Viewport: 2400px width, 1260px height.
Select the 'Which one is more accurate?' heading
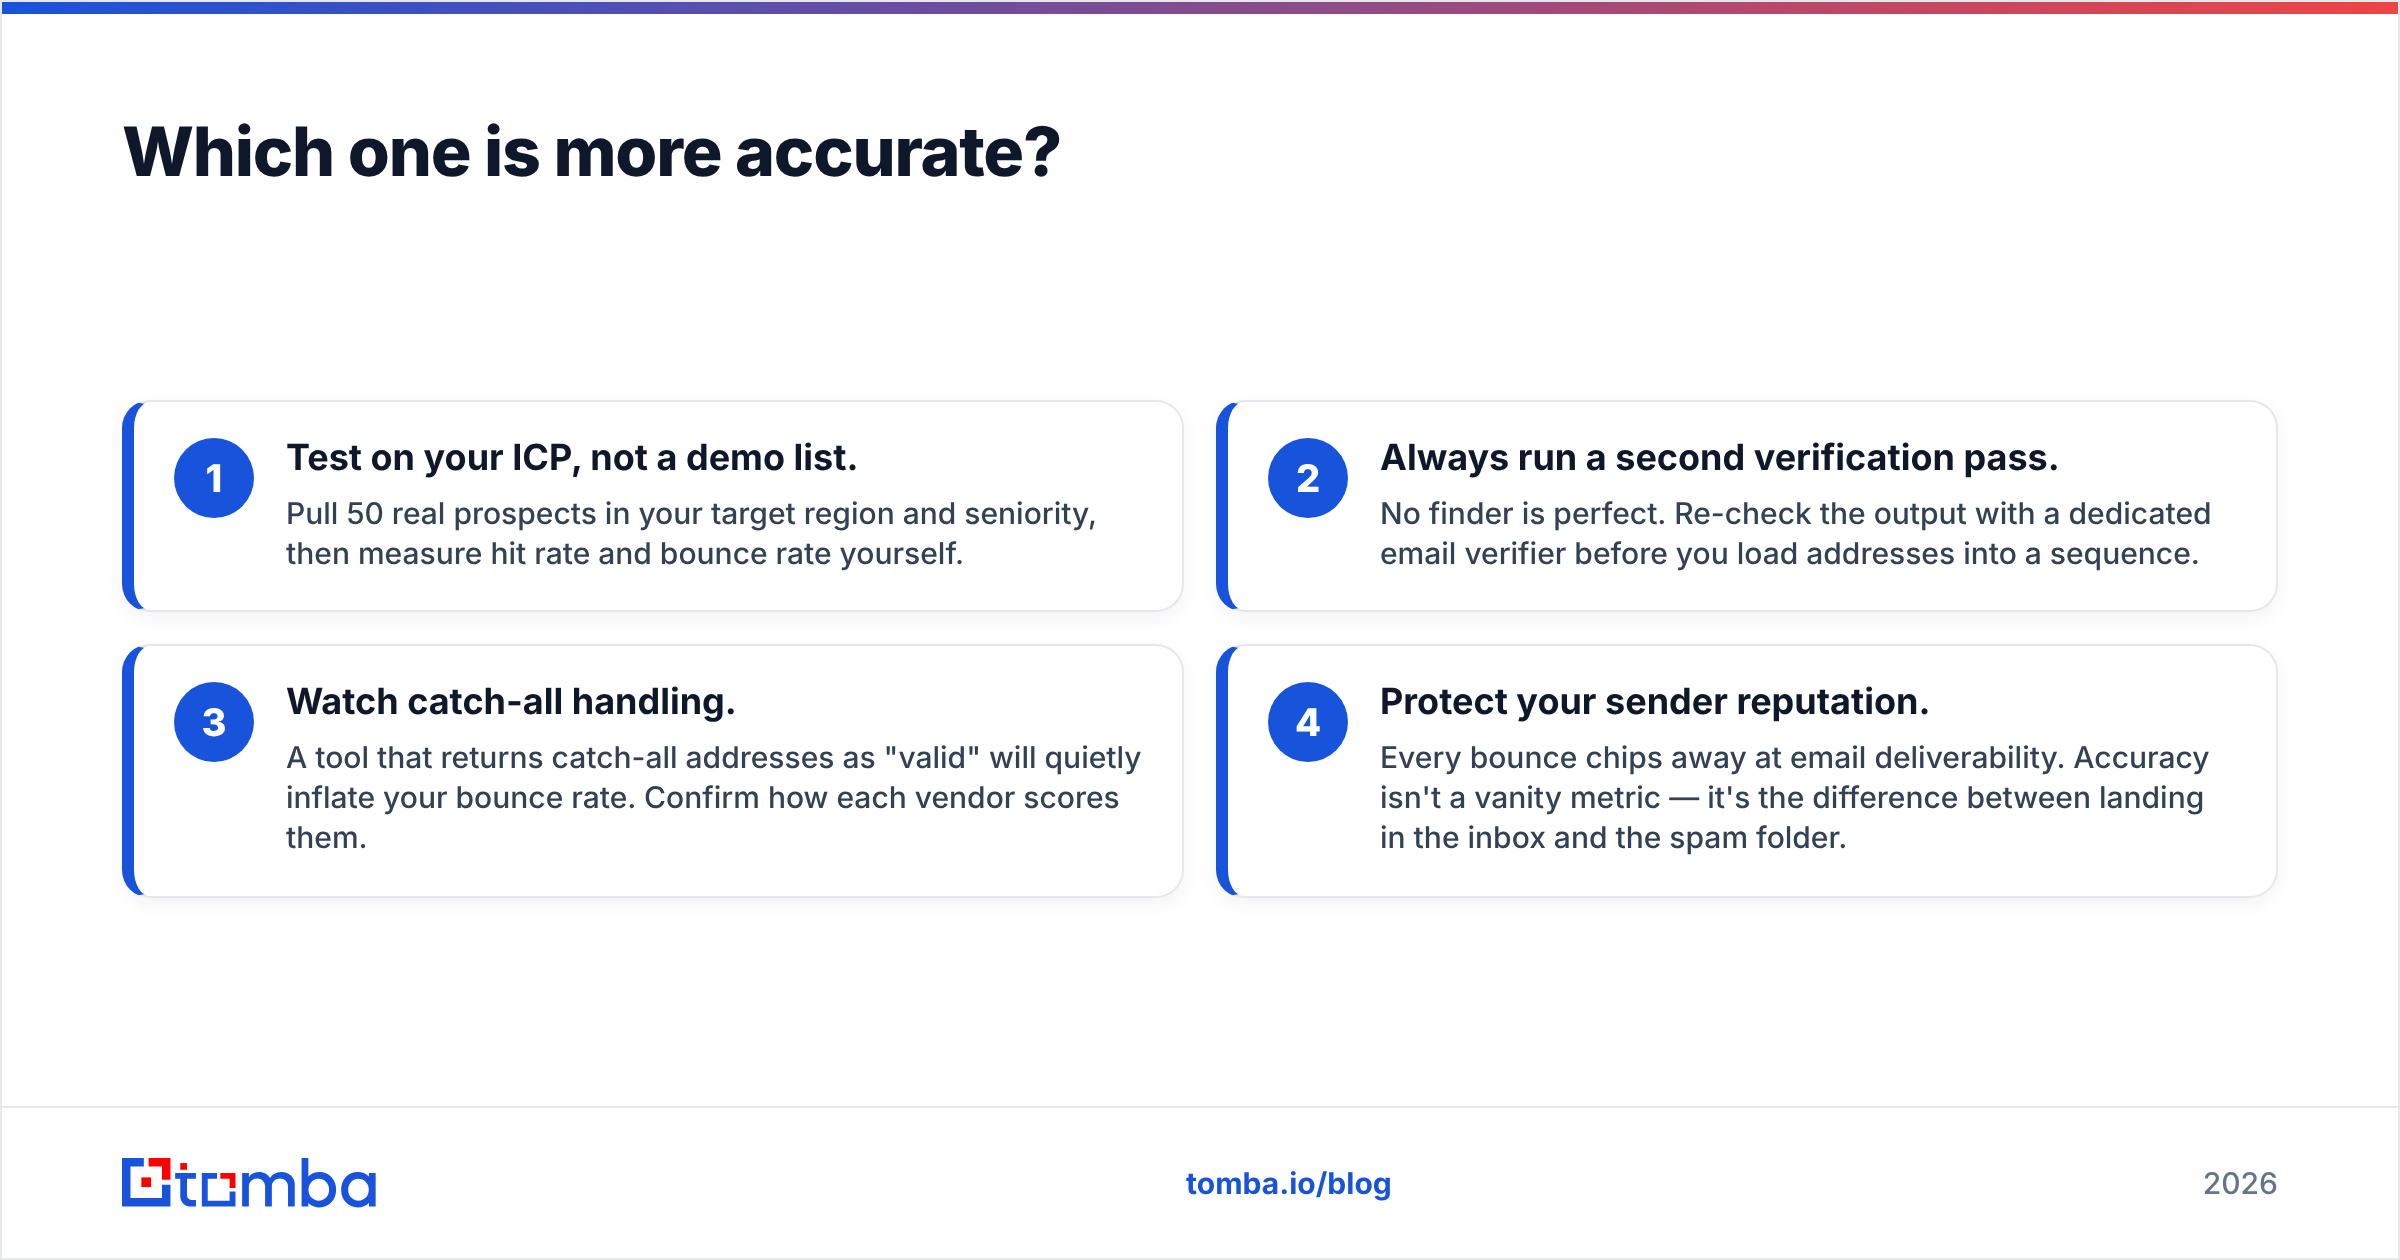(591, 152)
